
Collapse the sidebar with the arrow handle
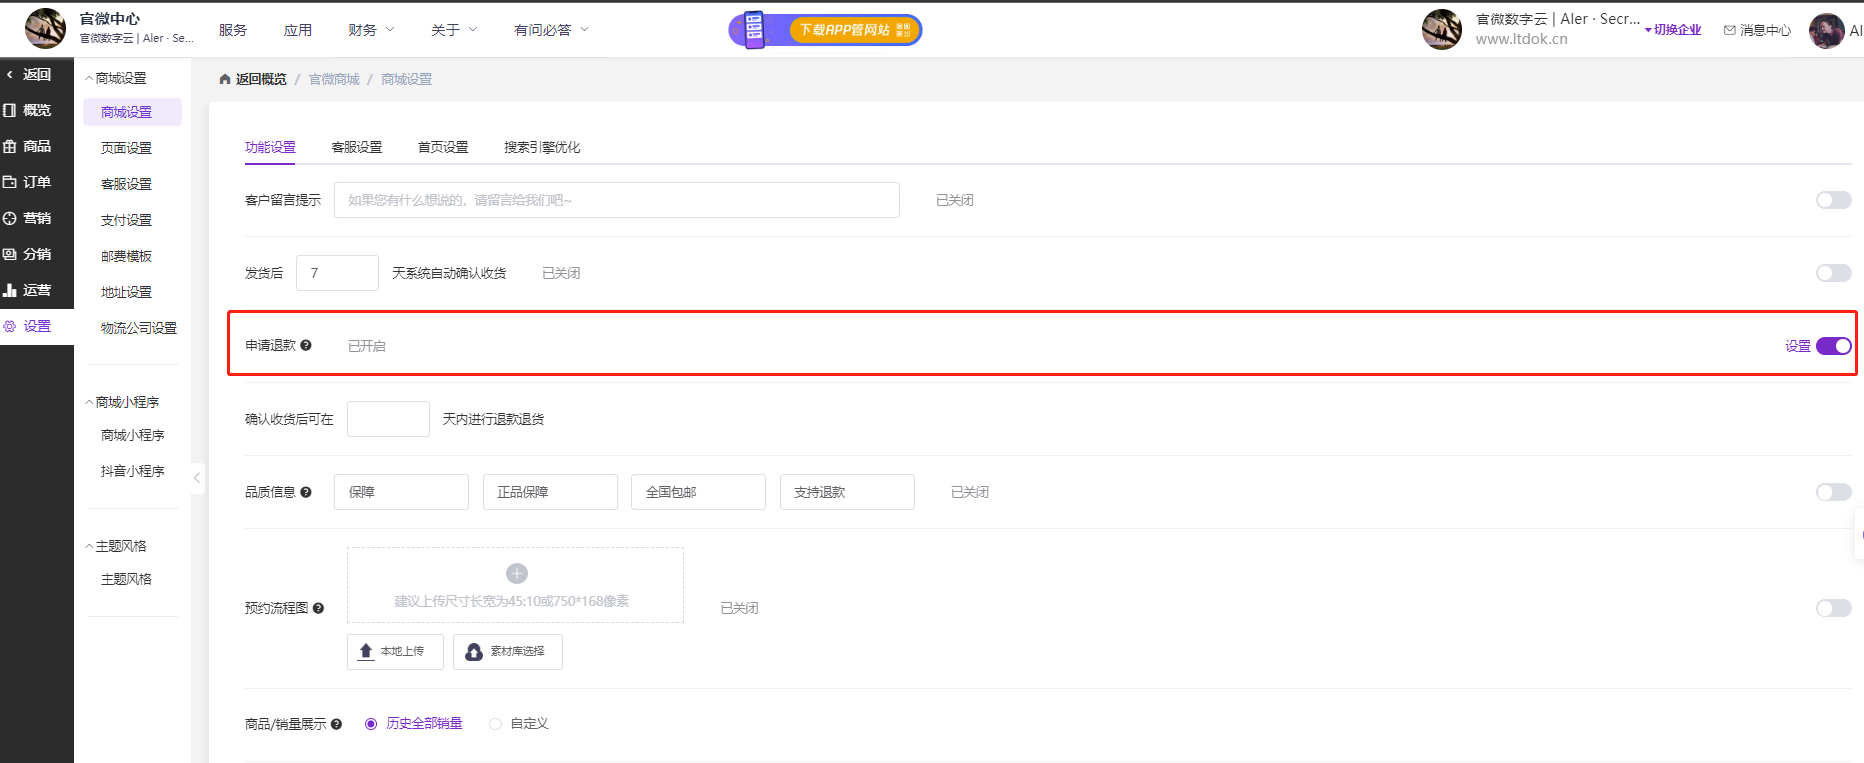click(197, 478)
